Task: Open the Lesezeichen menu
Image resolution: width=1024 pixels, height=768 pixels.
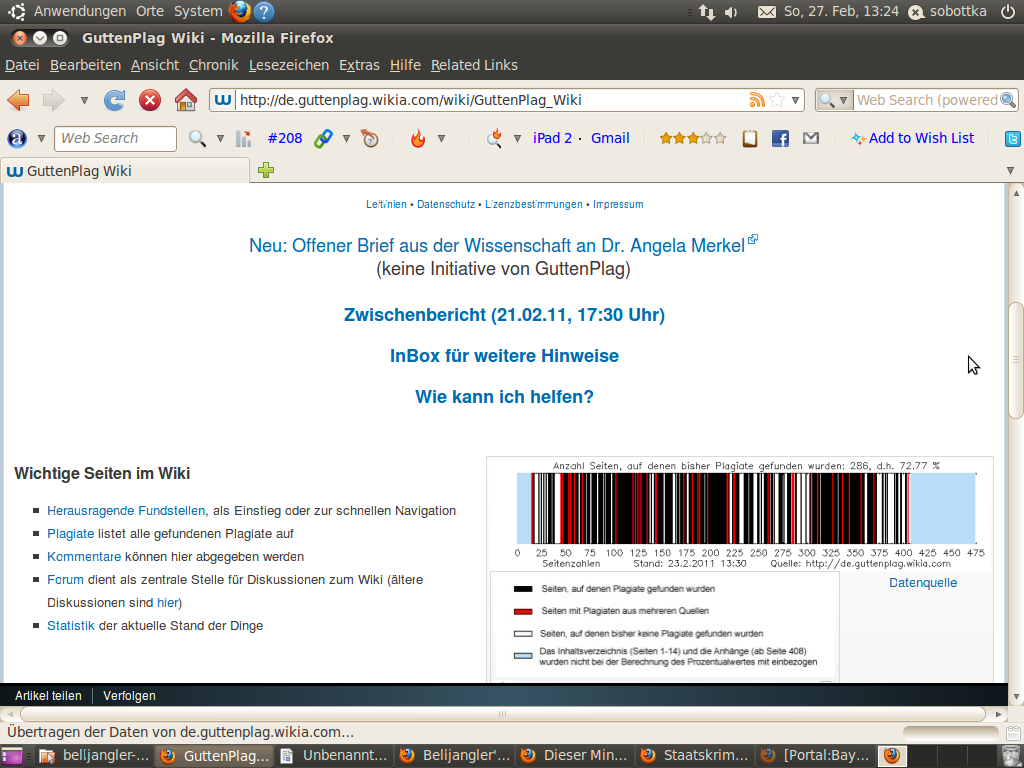Action: click(x=289, y=65)
